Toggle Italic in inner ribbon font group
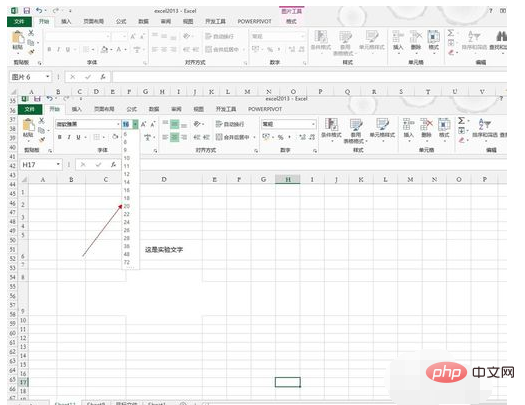Screen dimensions: 525x405 pos(69,137)
